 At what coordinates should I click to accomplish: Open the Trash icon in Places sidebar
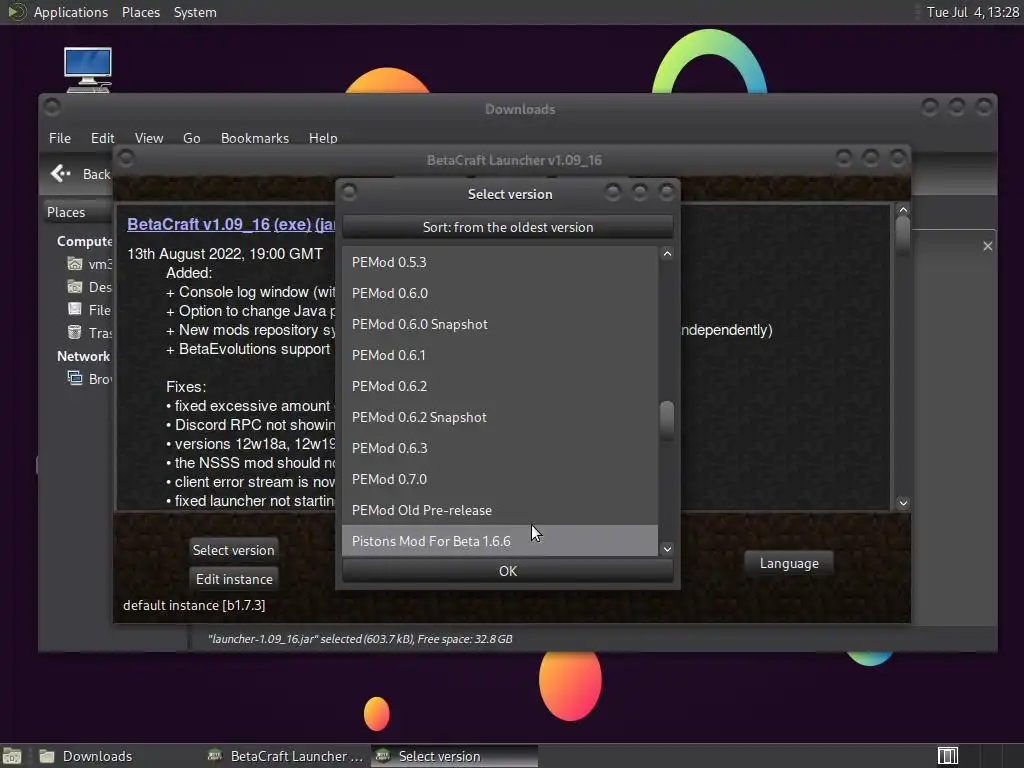pyautogui.click(x=75, y=332)
